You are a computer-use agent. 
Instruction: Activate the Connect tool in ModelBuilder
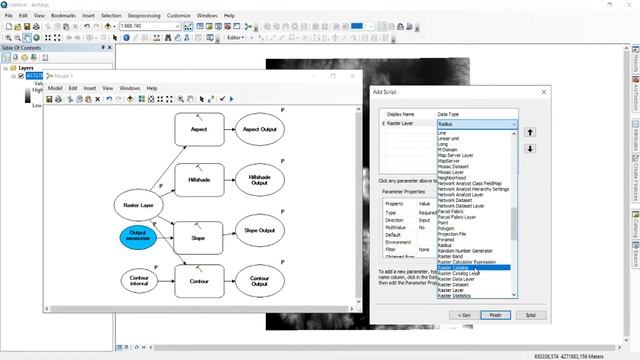[211, 99]
